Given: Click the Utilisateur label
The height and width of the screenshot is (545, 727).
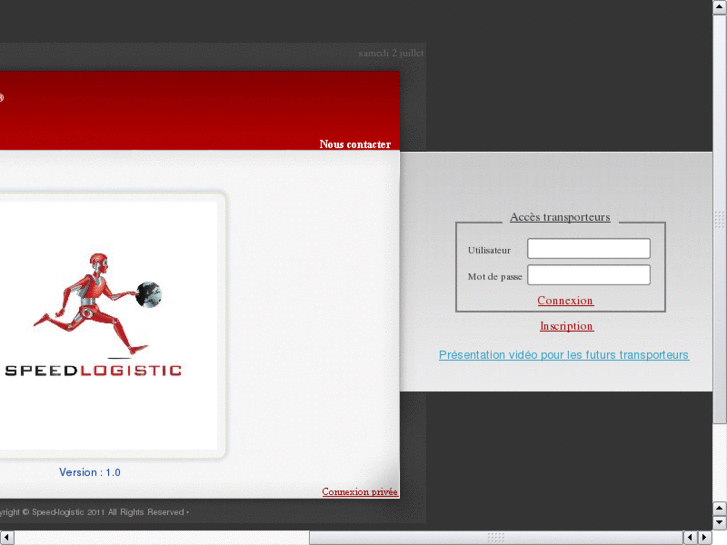Looking at the screenshot, I should (x=489, y=250).
